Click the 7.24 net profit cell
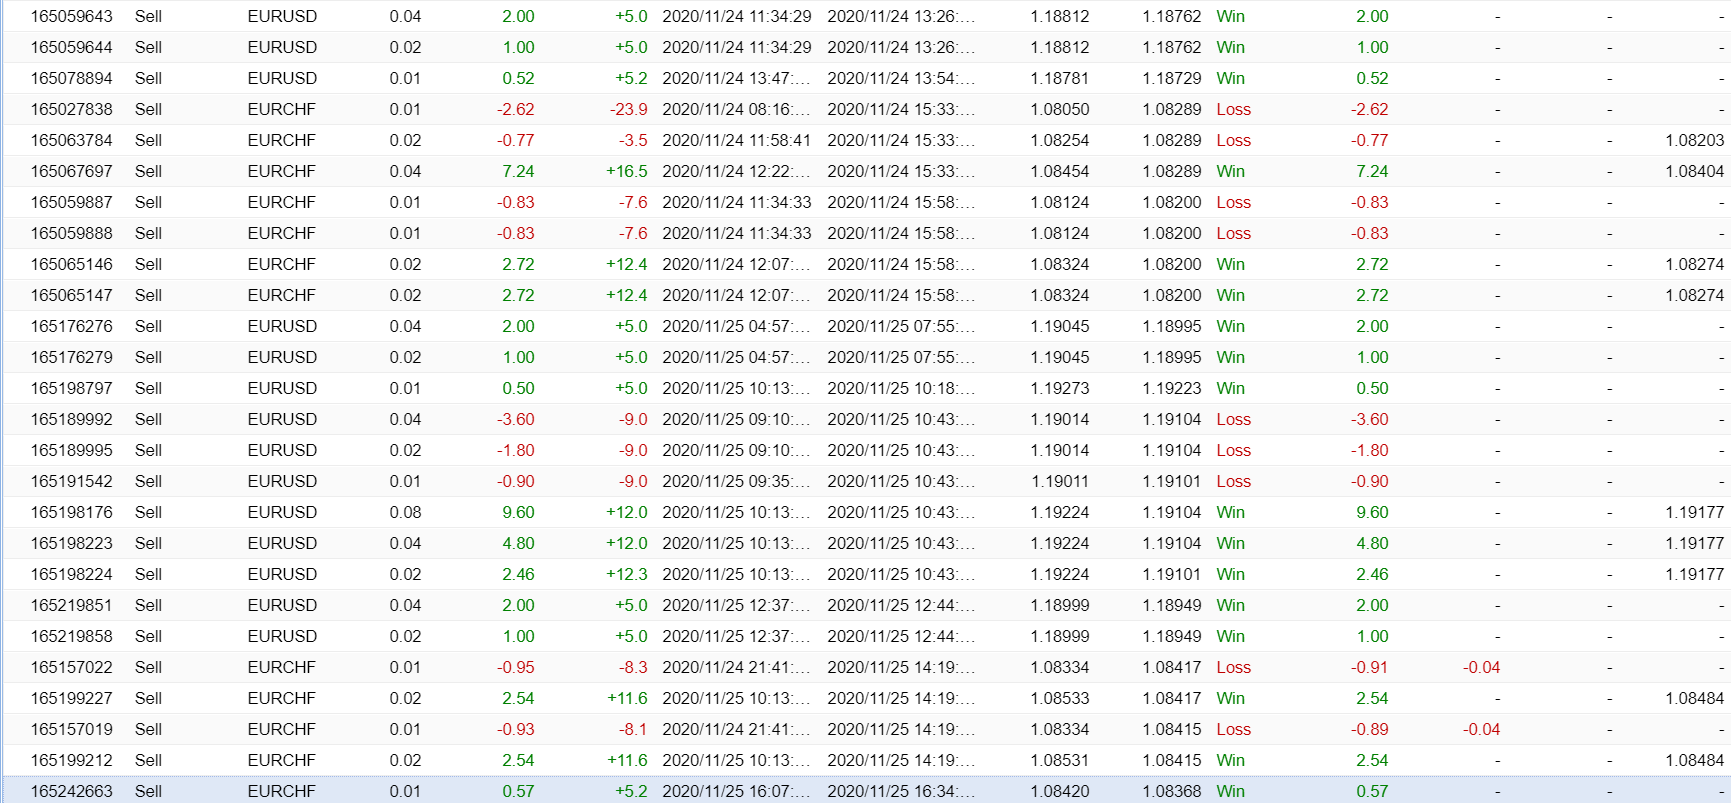1731x803 pixels. [x=1372, y=171]
